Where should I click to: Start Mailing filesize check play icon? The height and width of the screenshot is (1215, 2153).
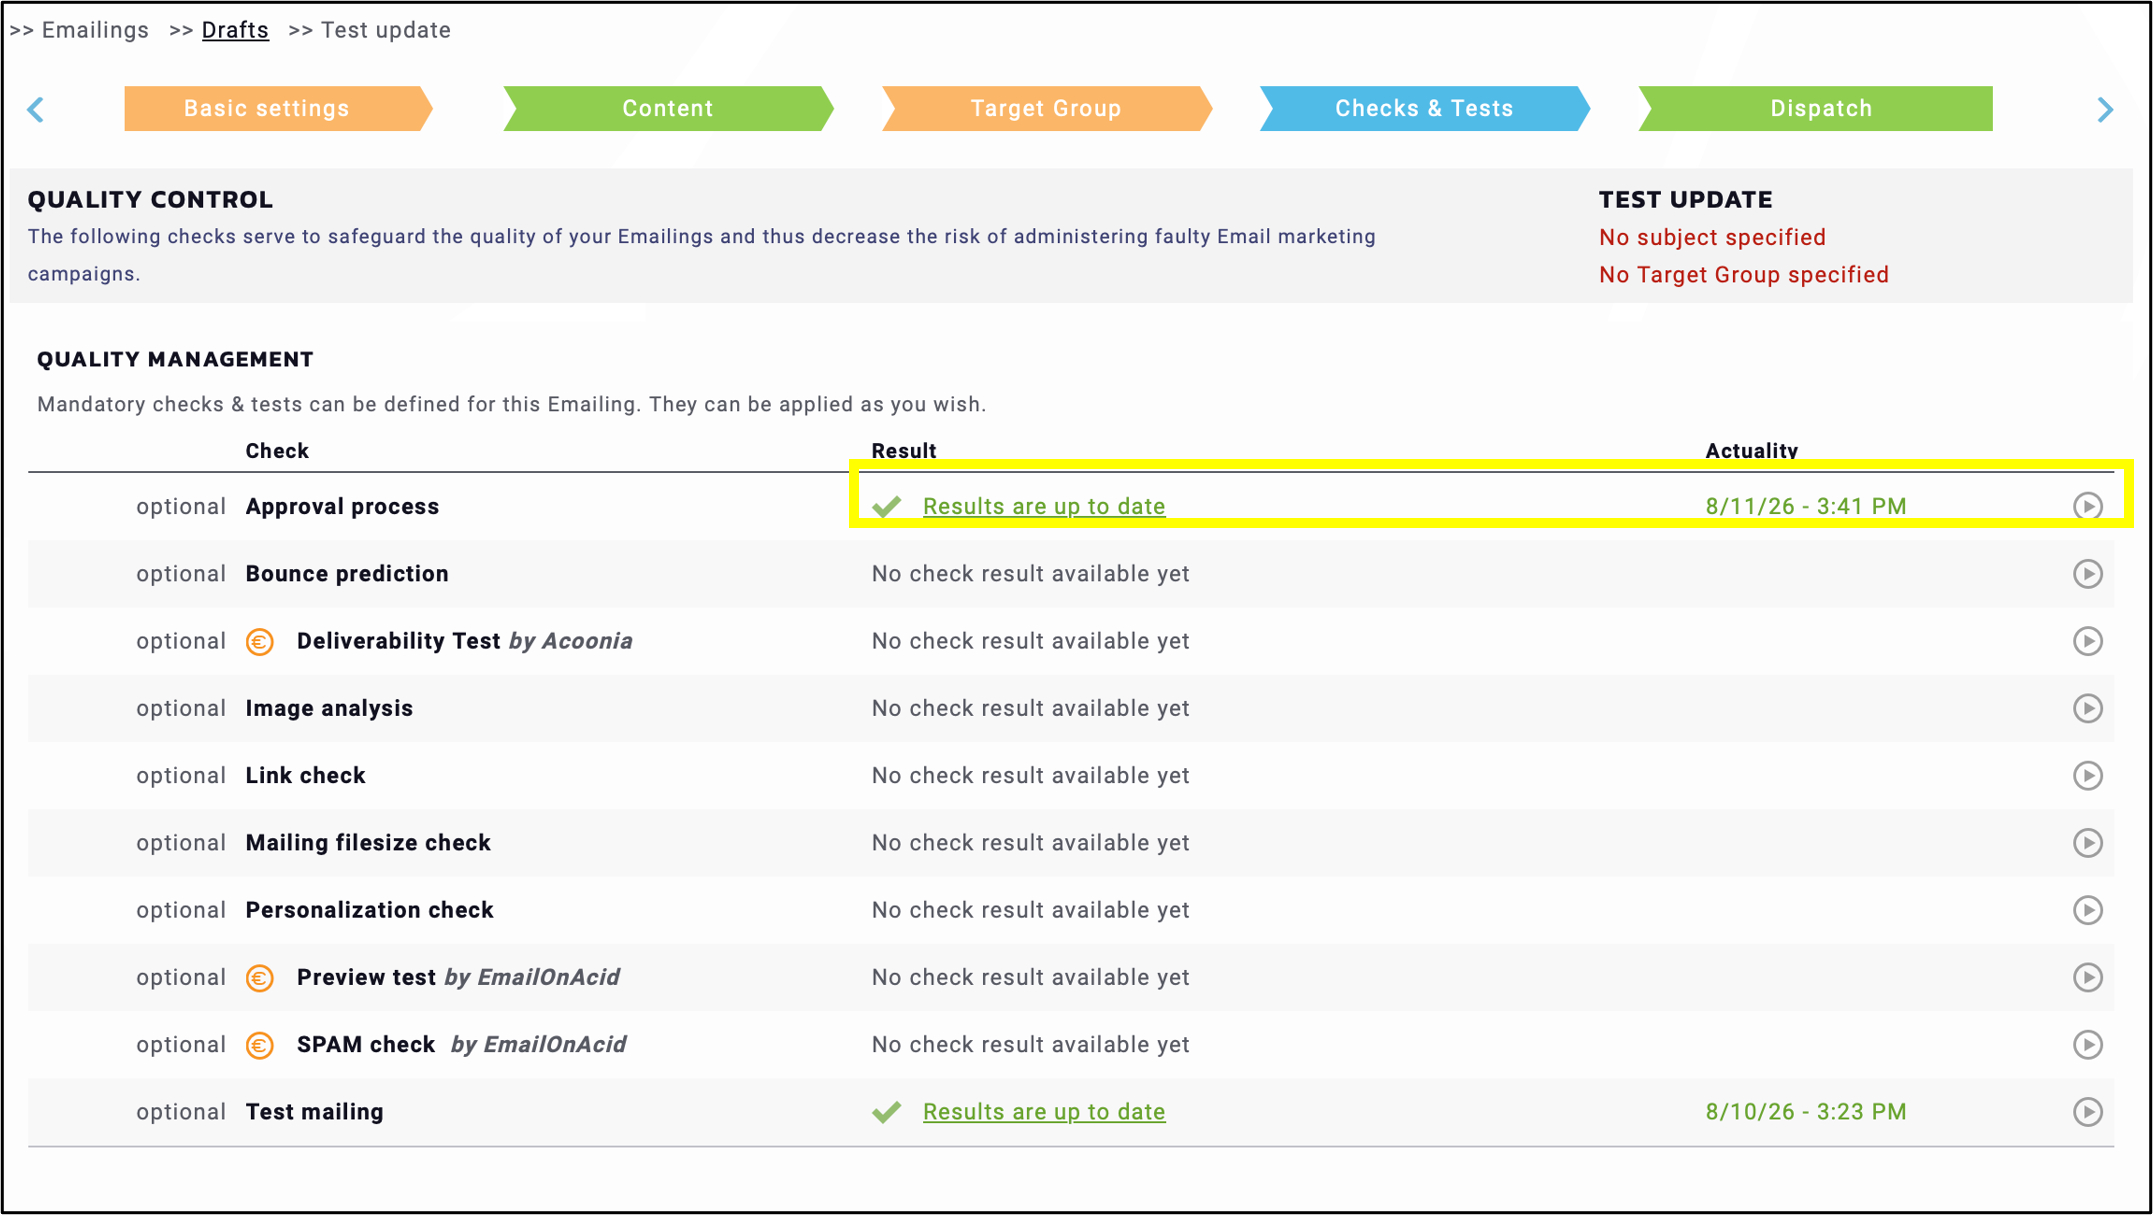coord(2087,843)
